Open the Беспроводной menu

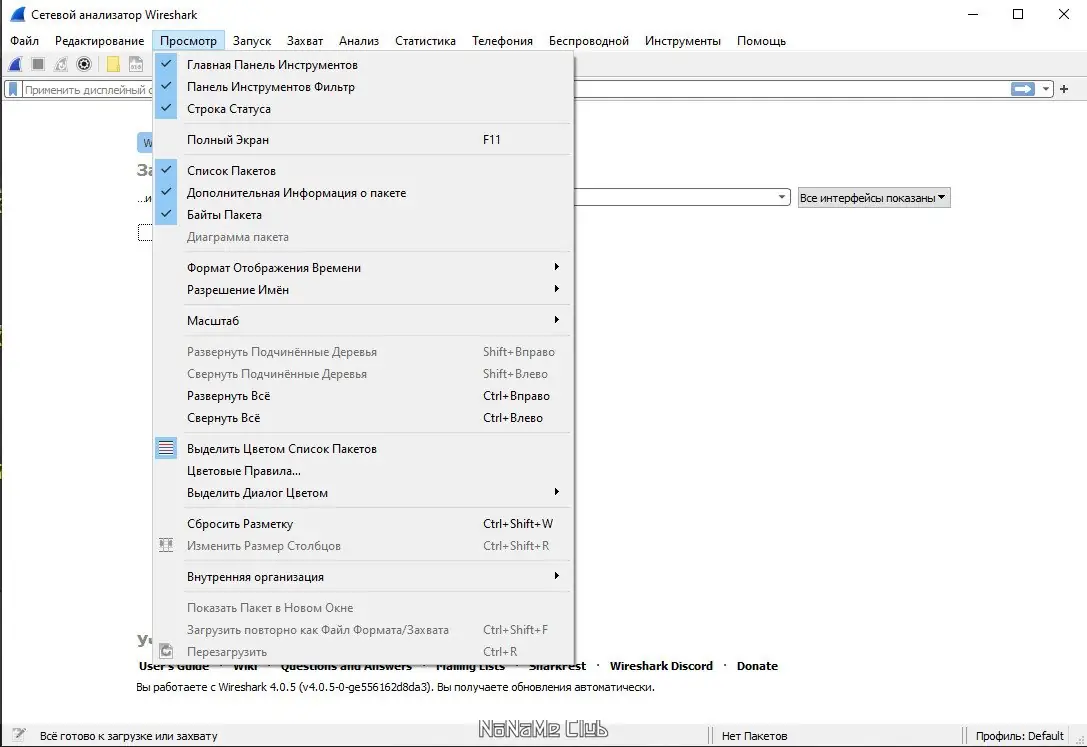589,41
